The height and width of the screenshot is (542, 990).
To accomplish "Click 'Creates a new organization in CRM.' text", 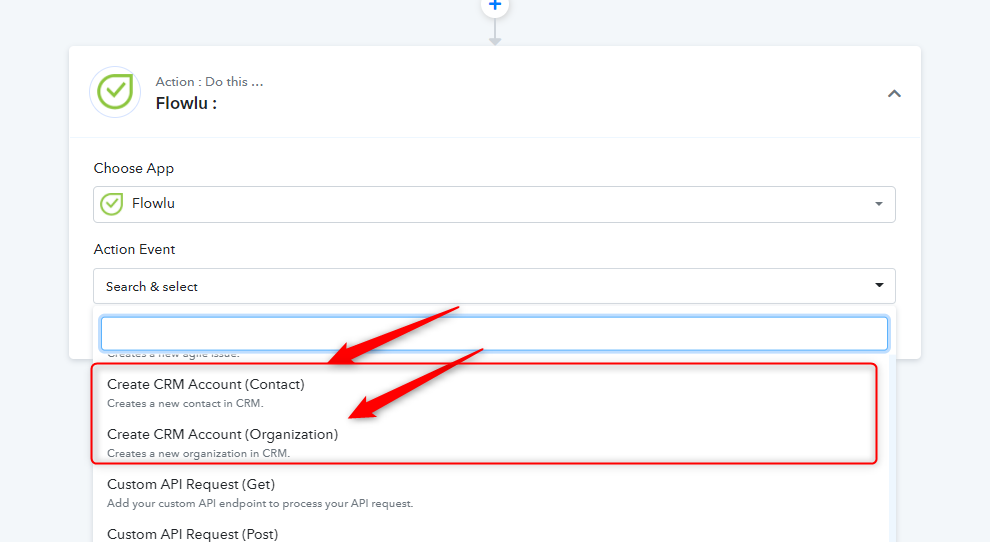I will [x=198, y=454].
